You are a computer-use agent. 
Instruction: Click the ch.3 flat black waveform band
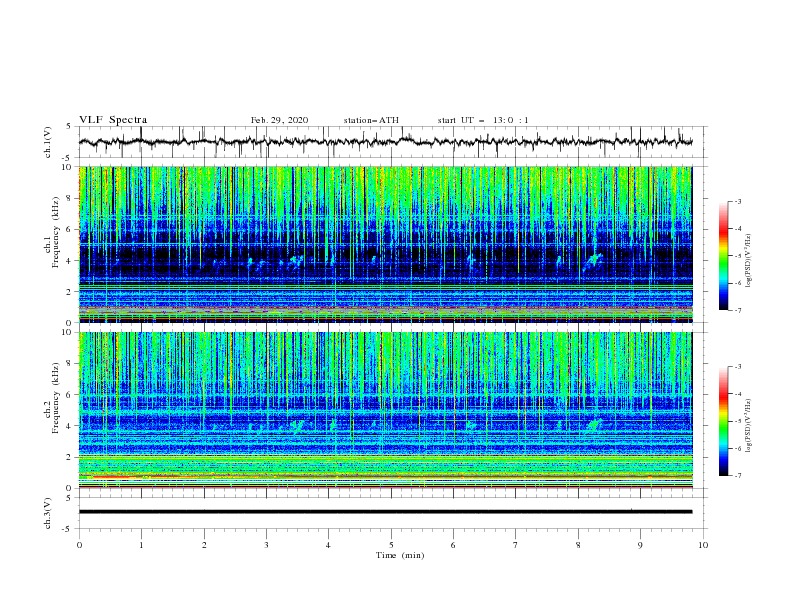click(385, 512)
